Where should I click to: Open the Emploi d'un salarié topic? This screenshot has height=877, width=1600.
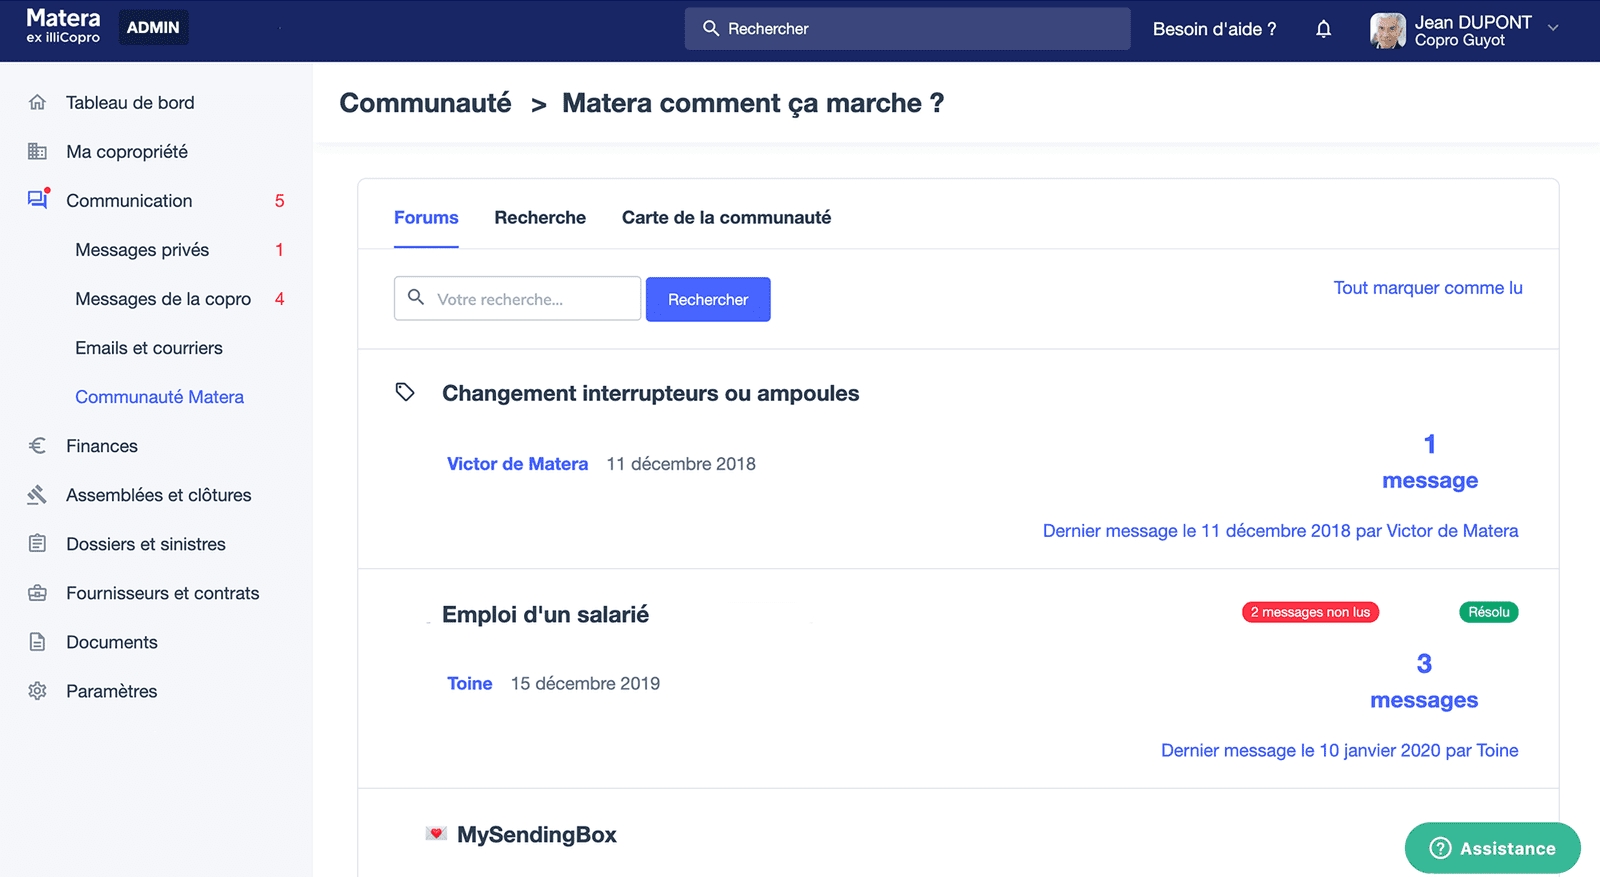pyautogui.click(x=545, y=614)
